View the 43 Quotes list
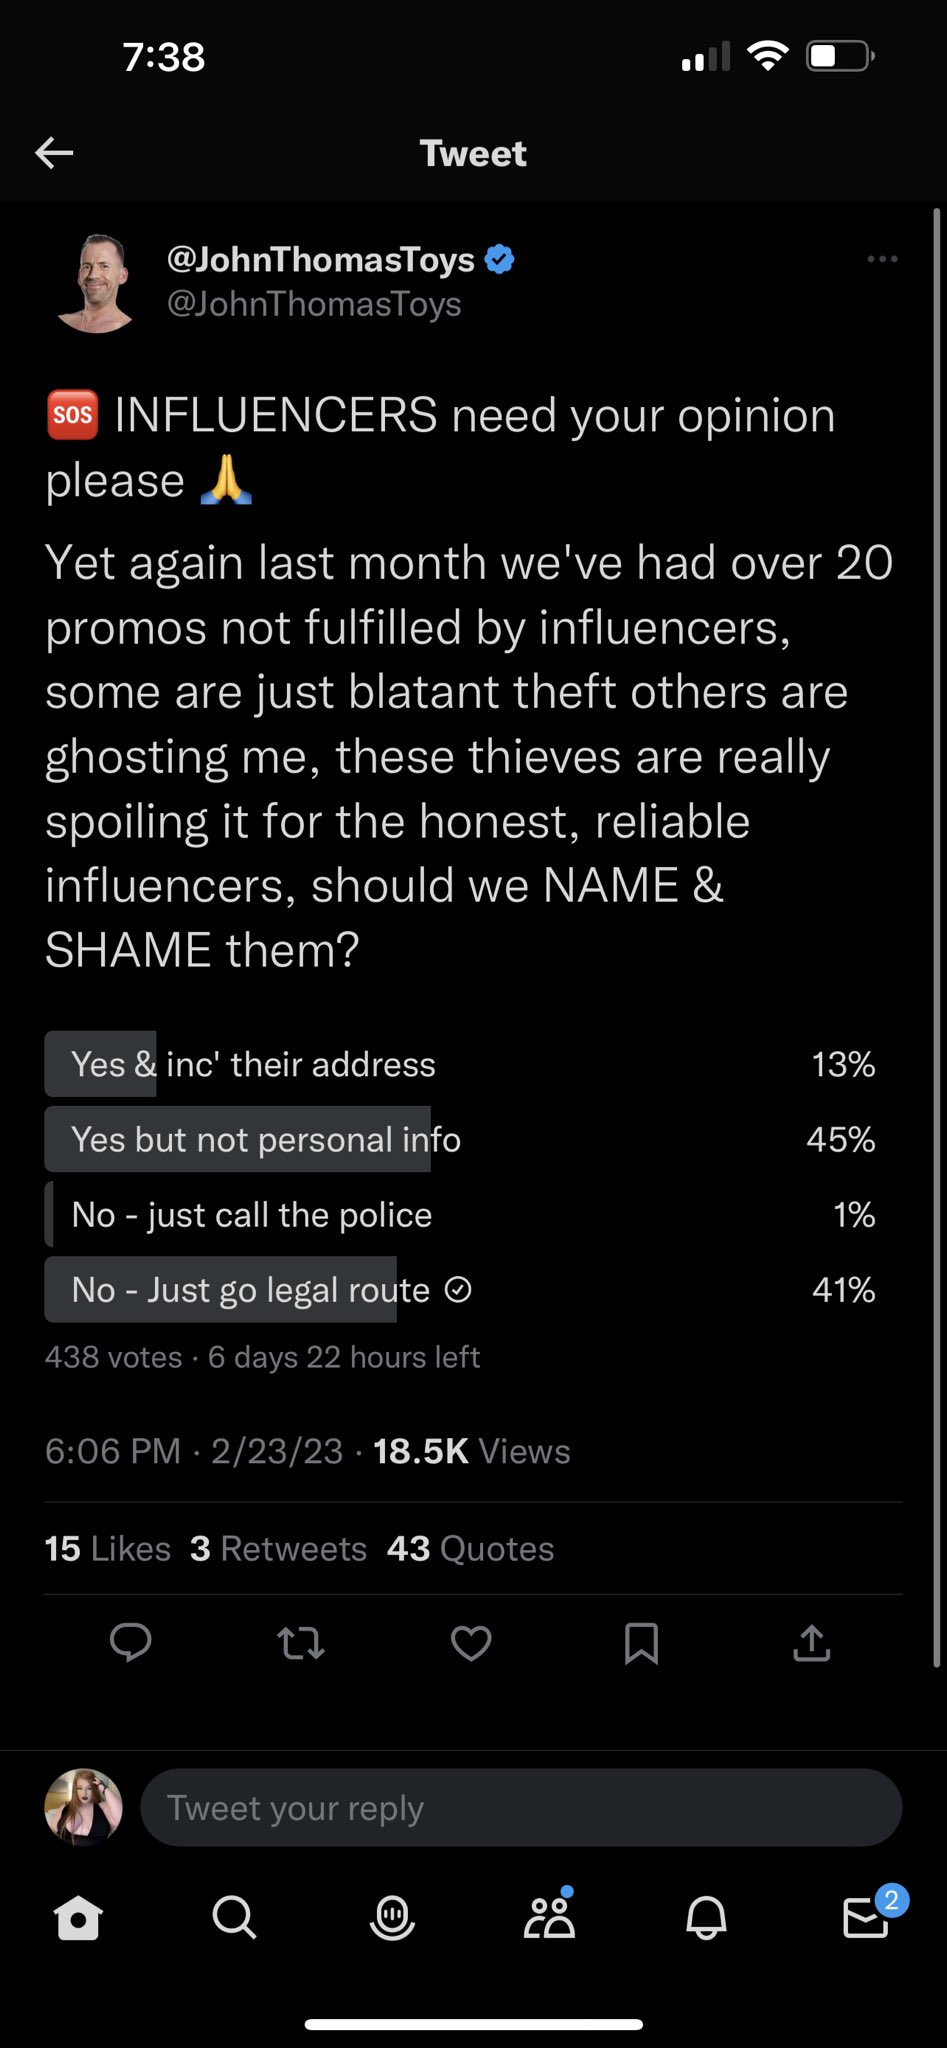947x2048 pixels. coord(470,1548)
